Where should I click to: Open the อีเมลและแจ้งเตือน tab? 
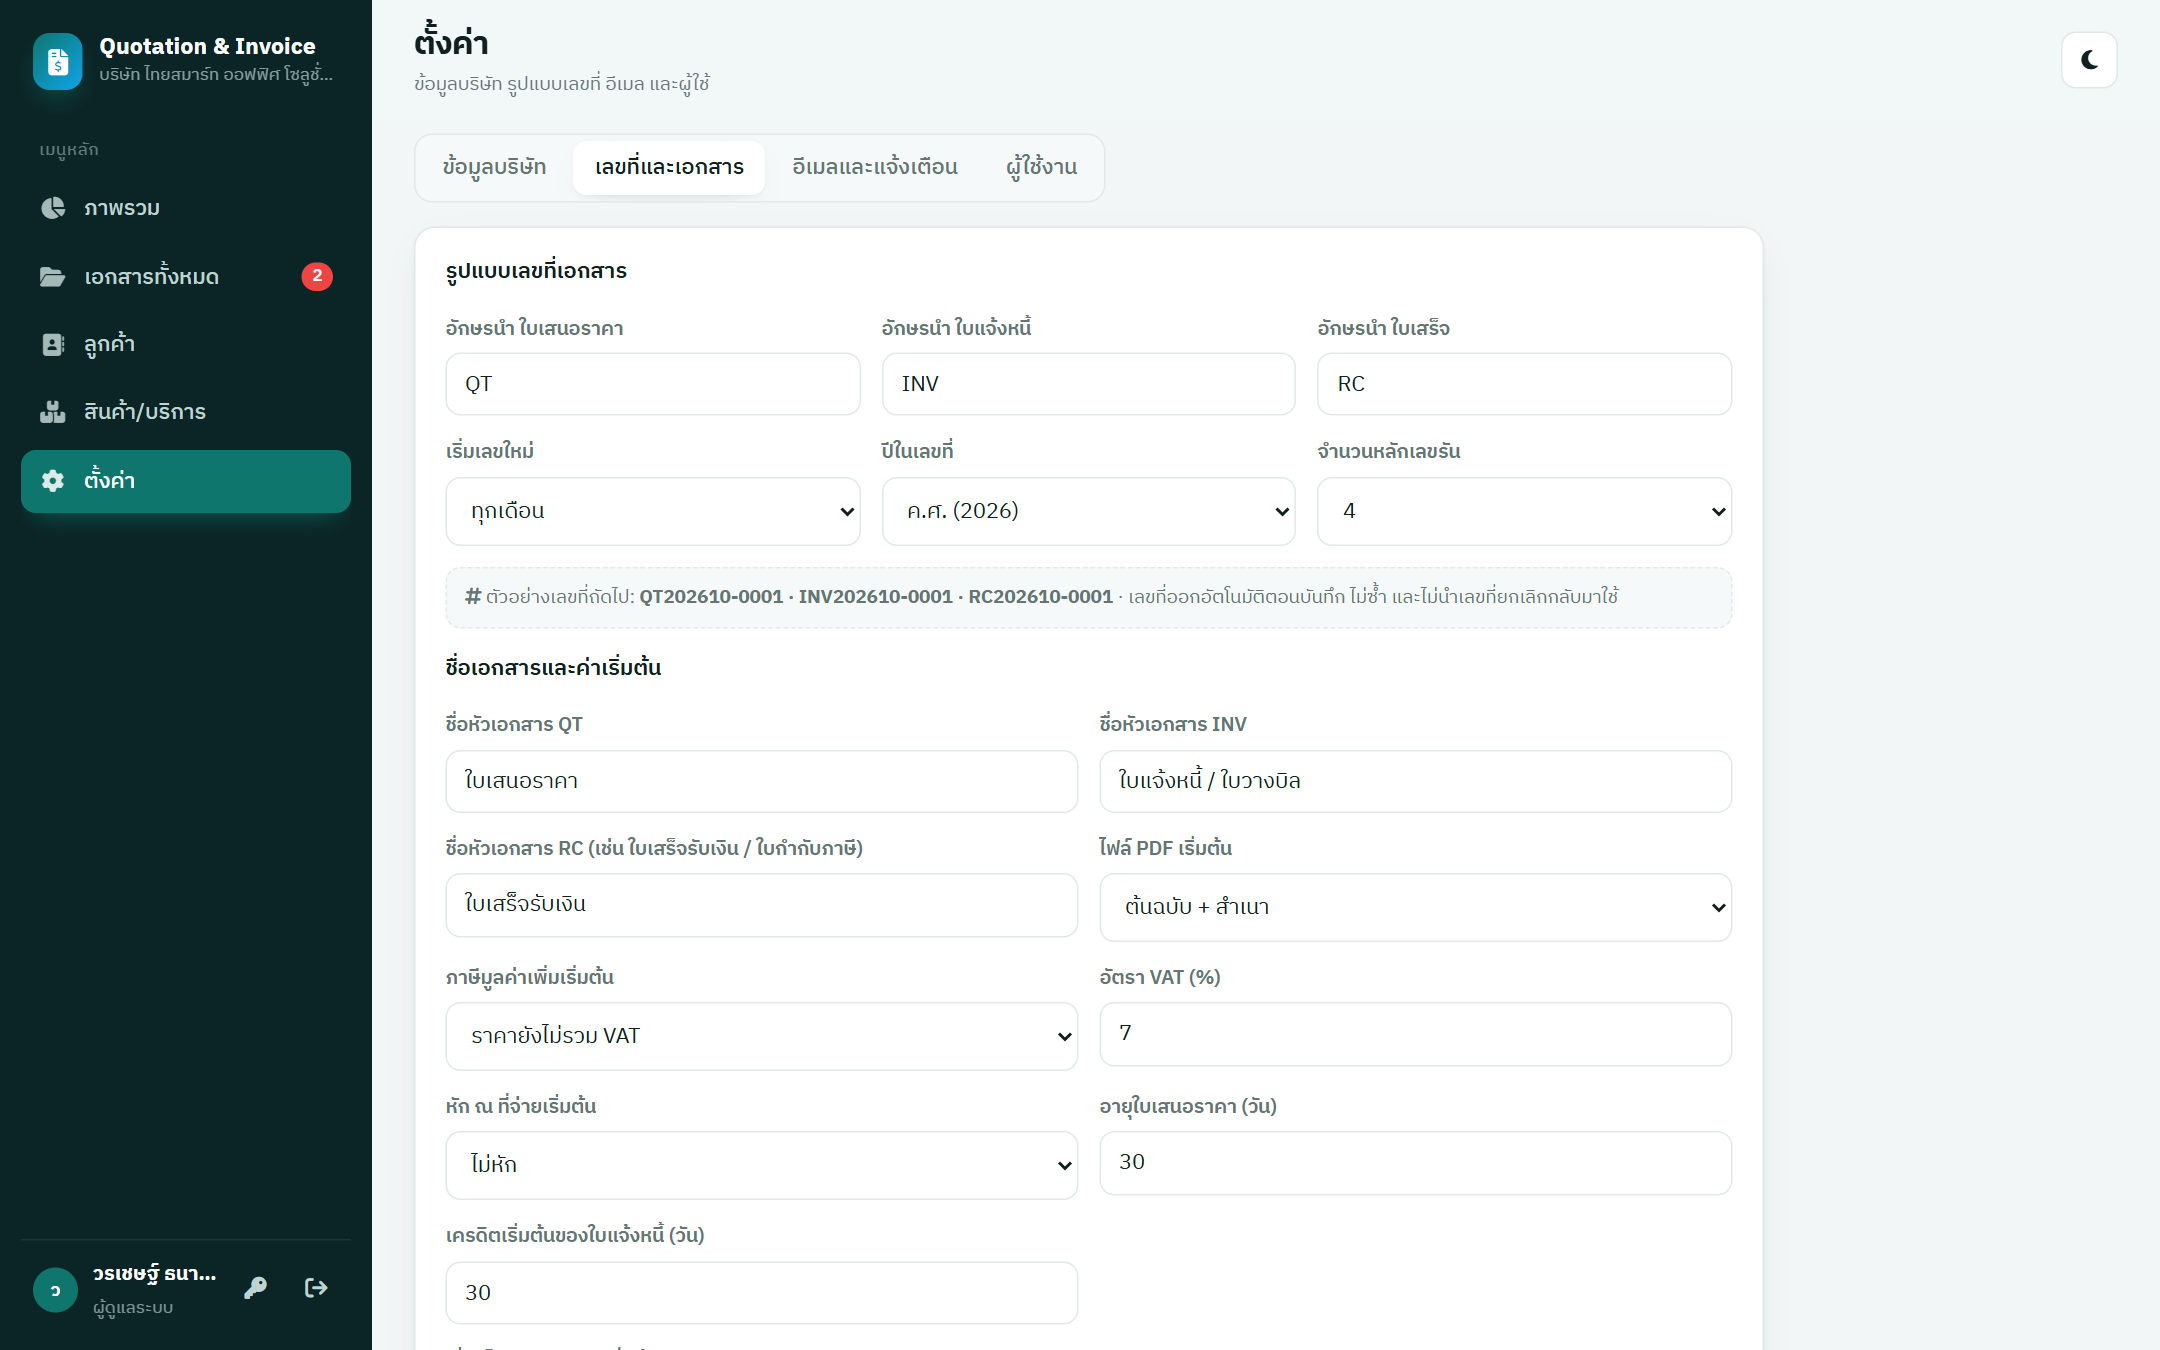pos(875,167)
